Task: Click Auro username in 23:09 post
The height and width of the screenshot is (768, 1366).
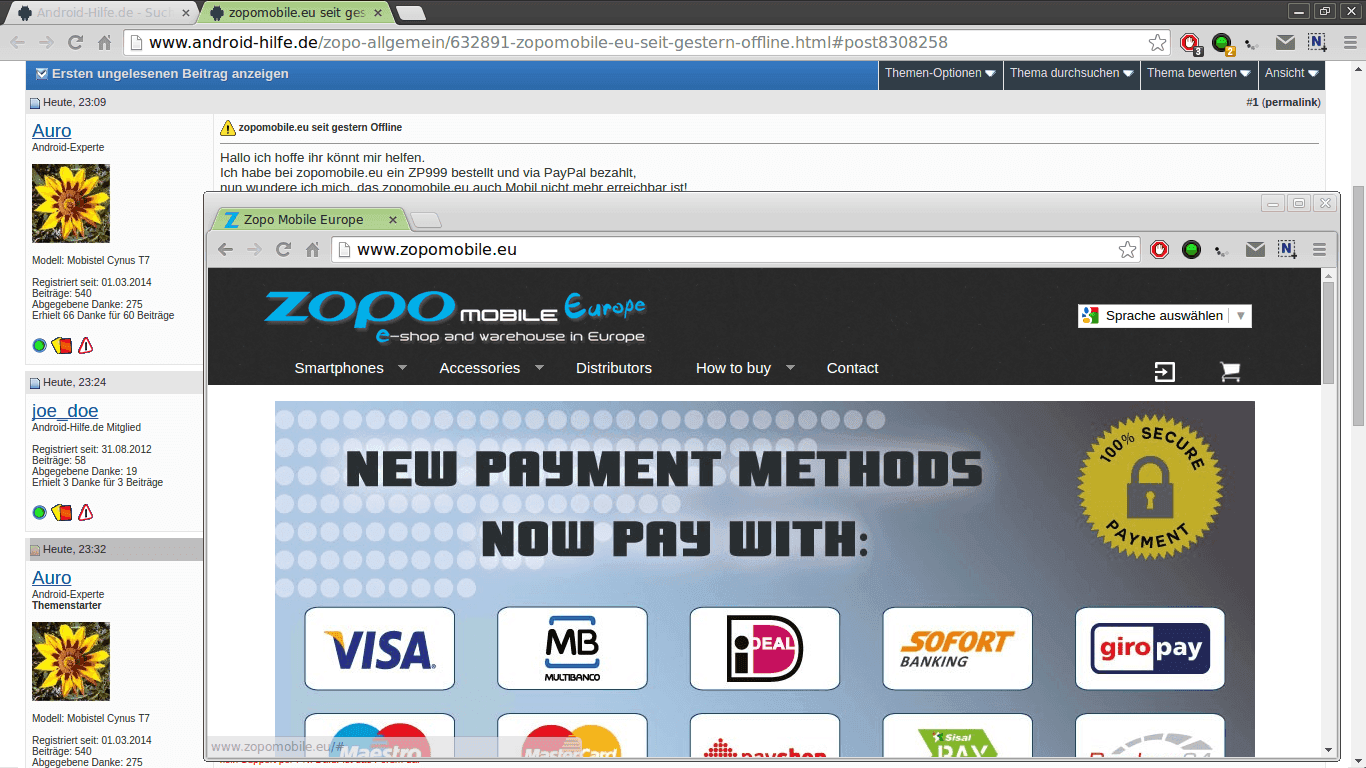Action: tap(51, 131)
